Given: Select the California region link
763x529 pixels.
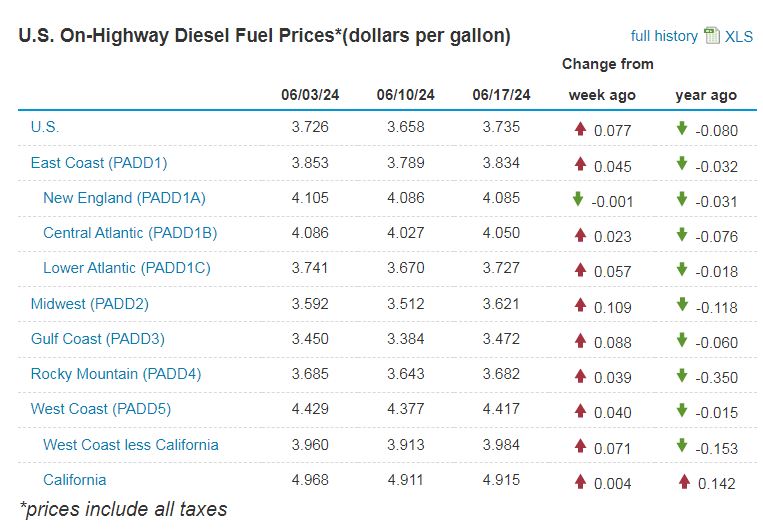Looking at the screenshot, I should (x=75, y=480).
